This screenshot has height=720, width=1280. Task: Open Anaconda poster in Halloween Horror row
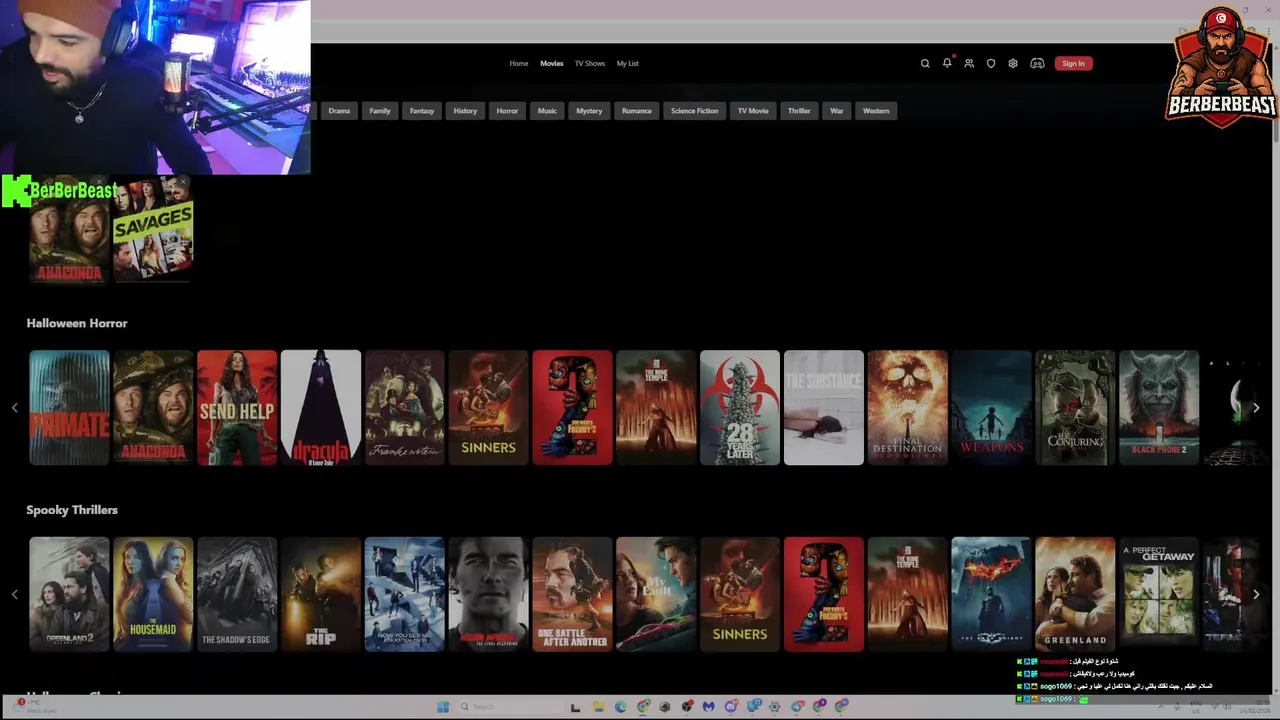tap(153, 407)
